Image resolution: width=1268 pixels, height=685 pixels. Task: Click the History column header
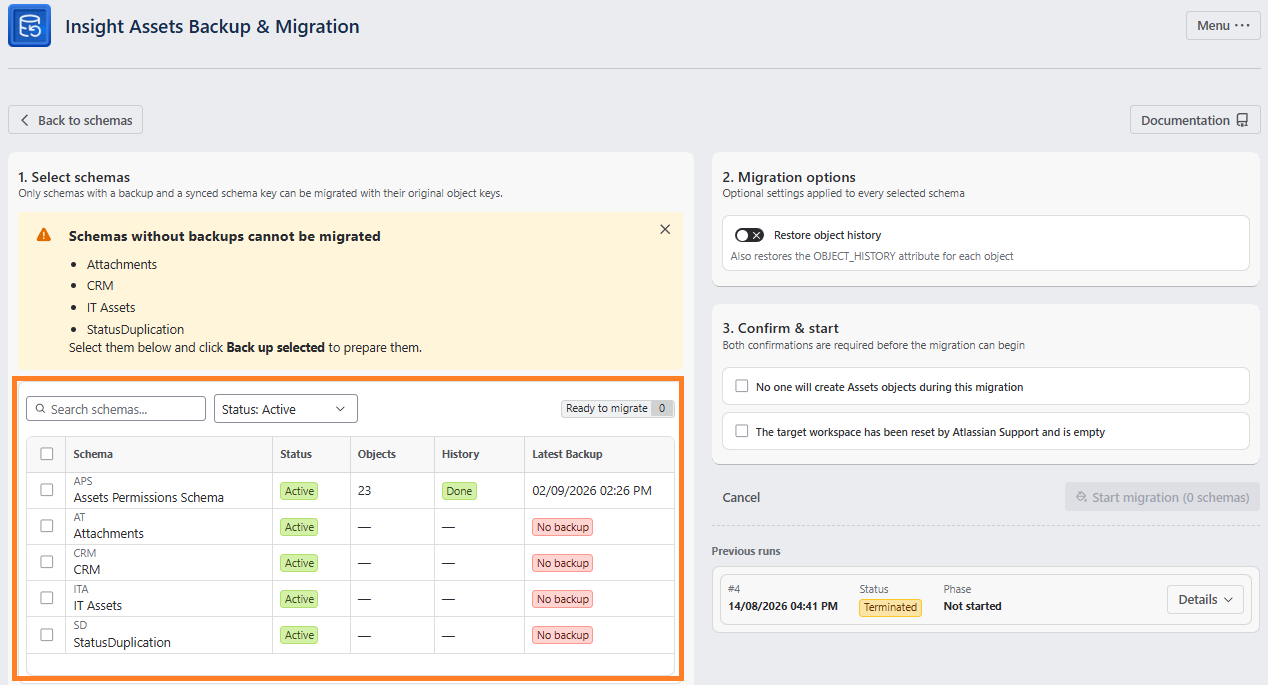[x=460, y=454]
